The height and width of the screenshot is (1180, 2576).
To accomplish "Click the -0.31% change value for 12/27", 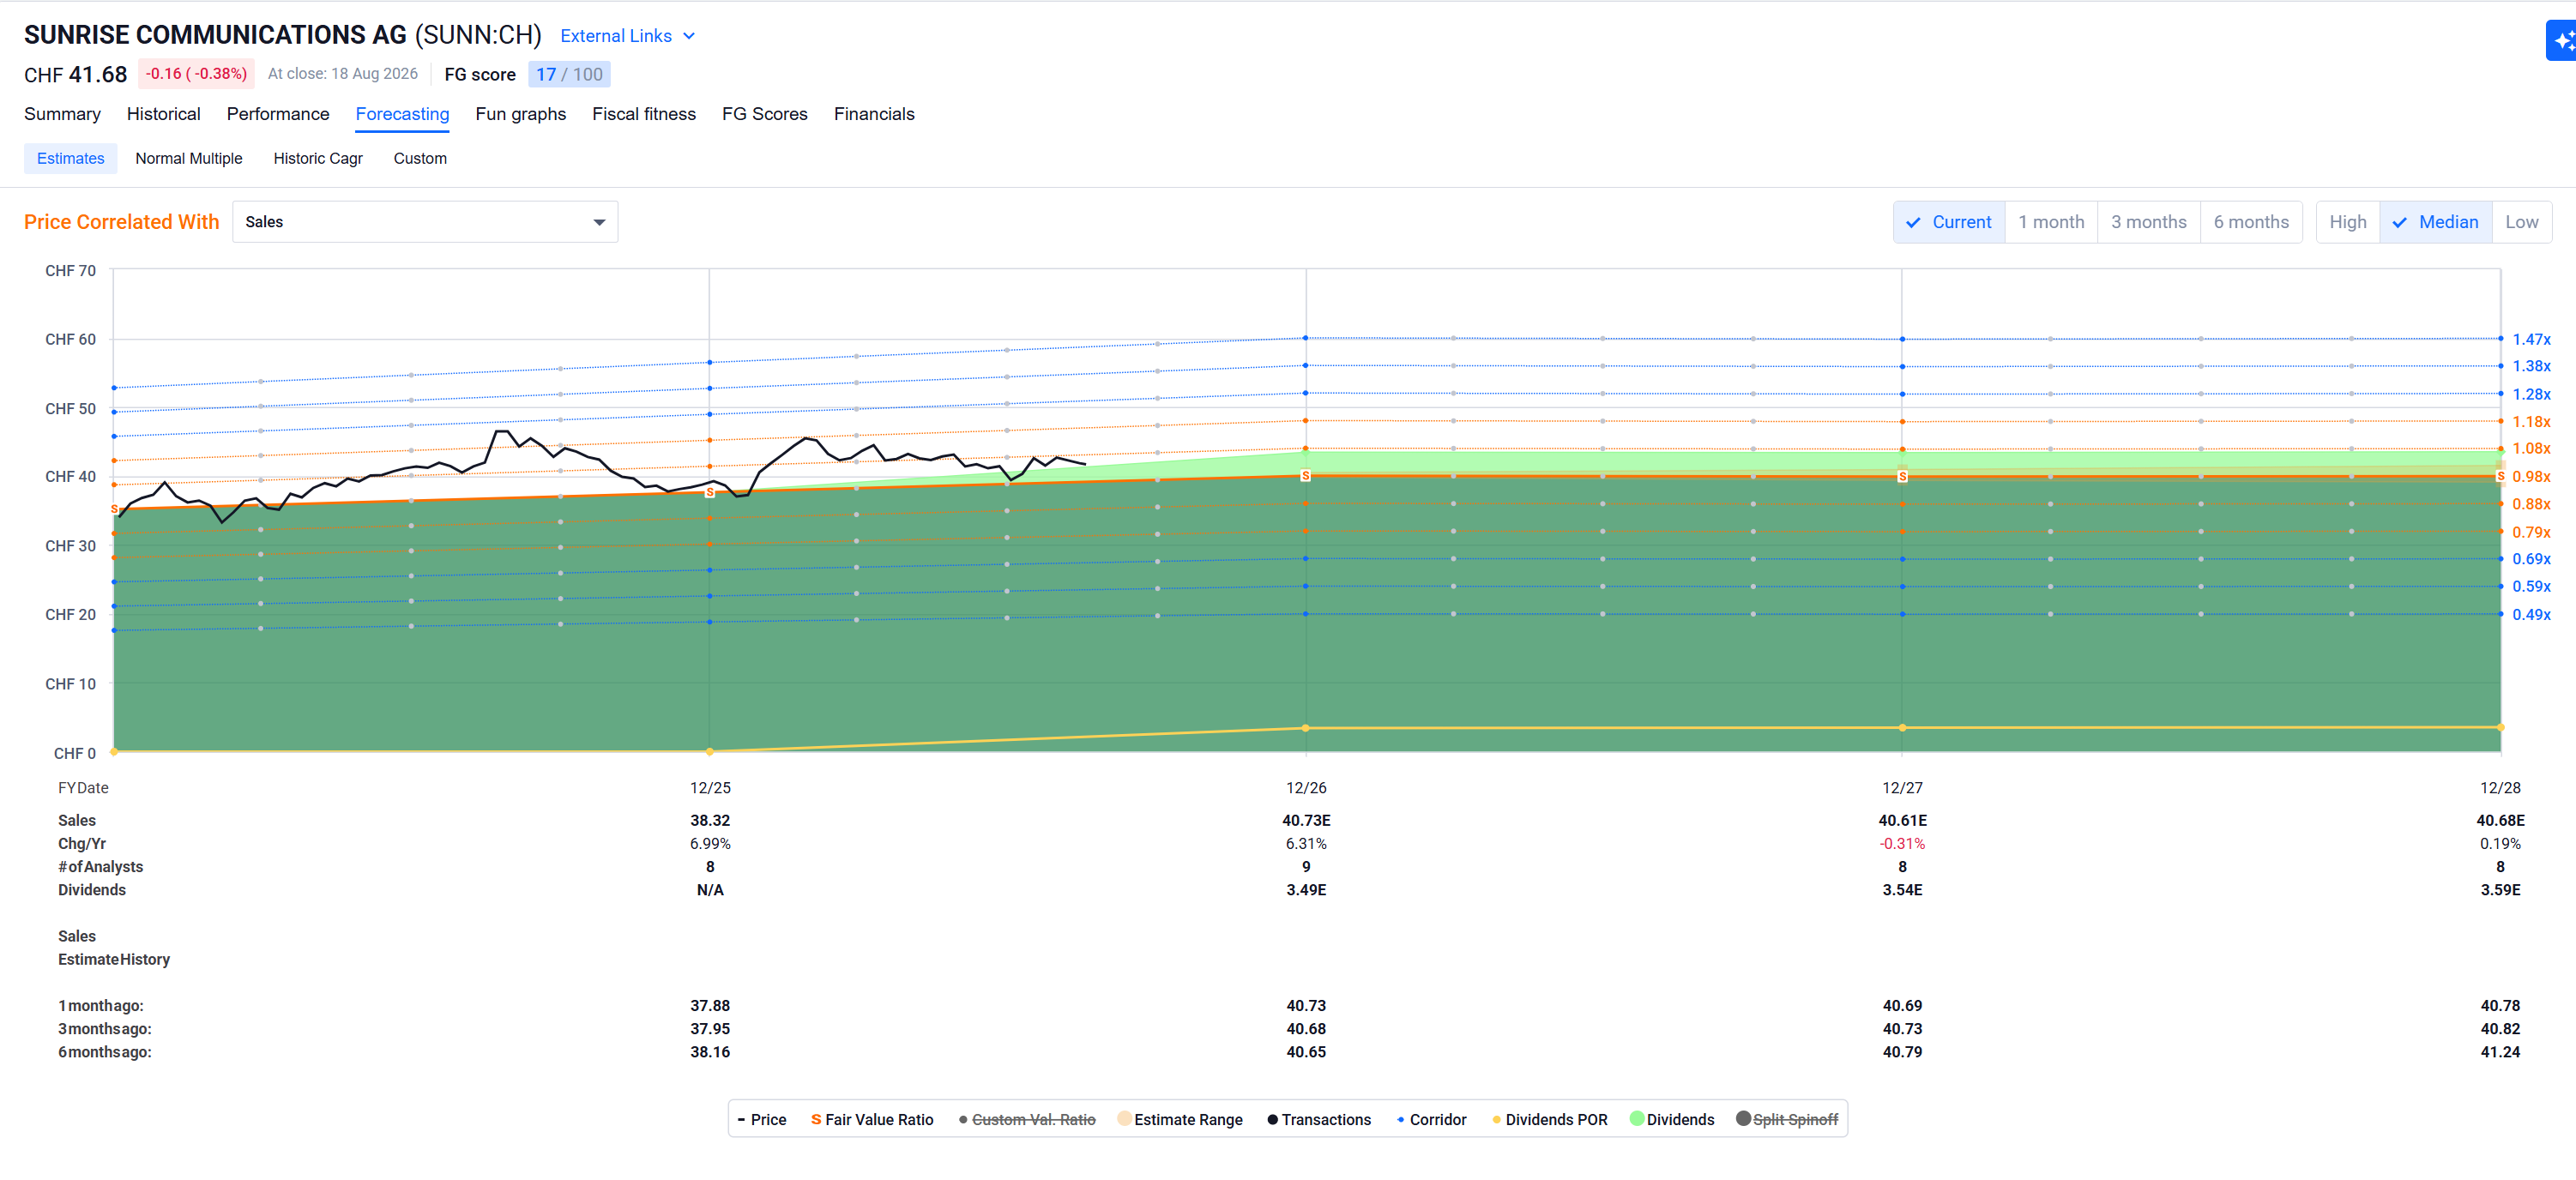I will (x=1902, y=844).
